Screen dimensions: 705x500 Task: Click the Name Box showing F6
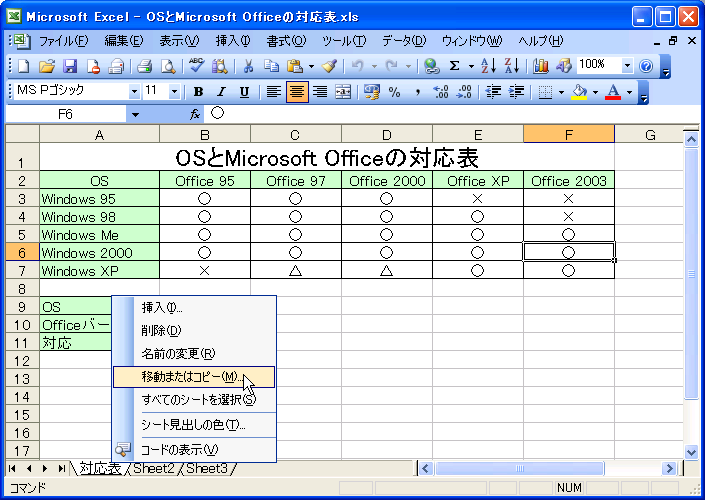(66, 115)
